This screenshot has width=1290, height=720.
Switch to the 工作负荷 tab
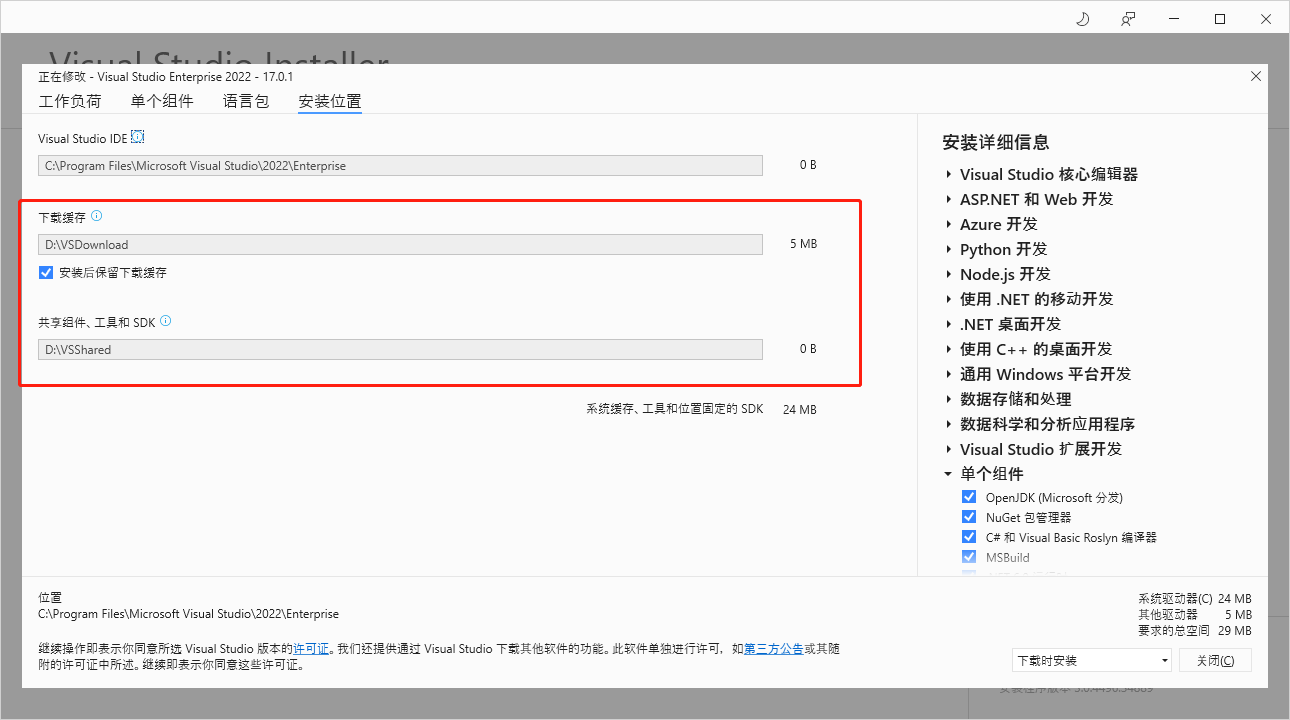(70, 101)
